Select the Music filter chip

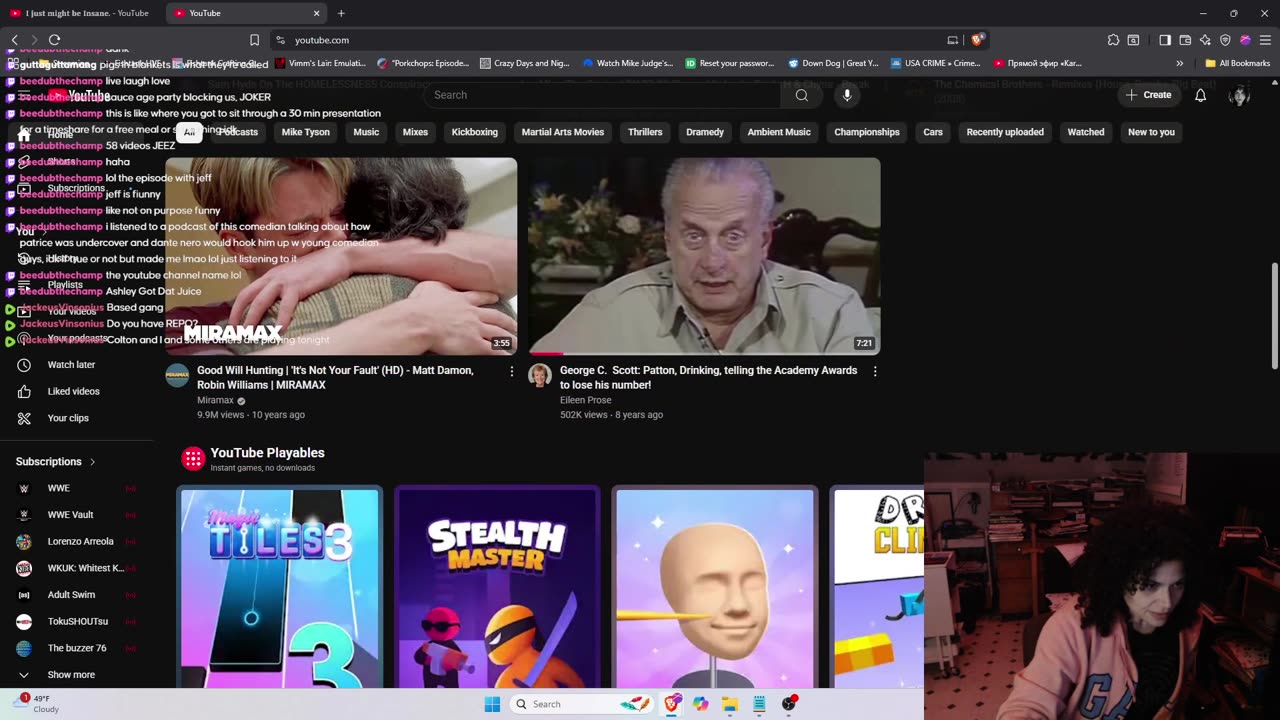click(366, 132)
